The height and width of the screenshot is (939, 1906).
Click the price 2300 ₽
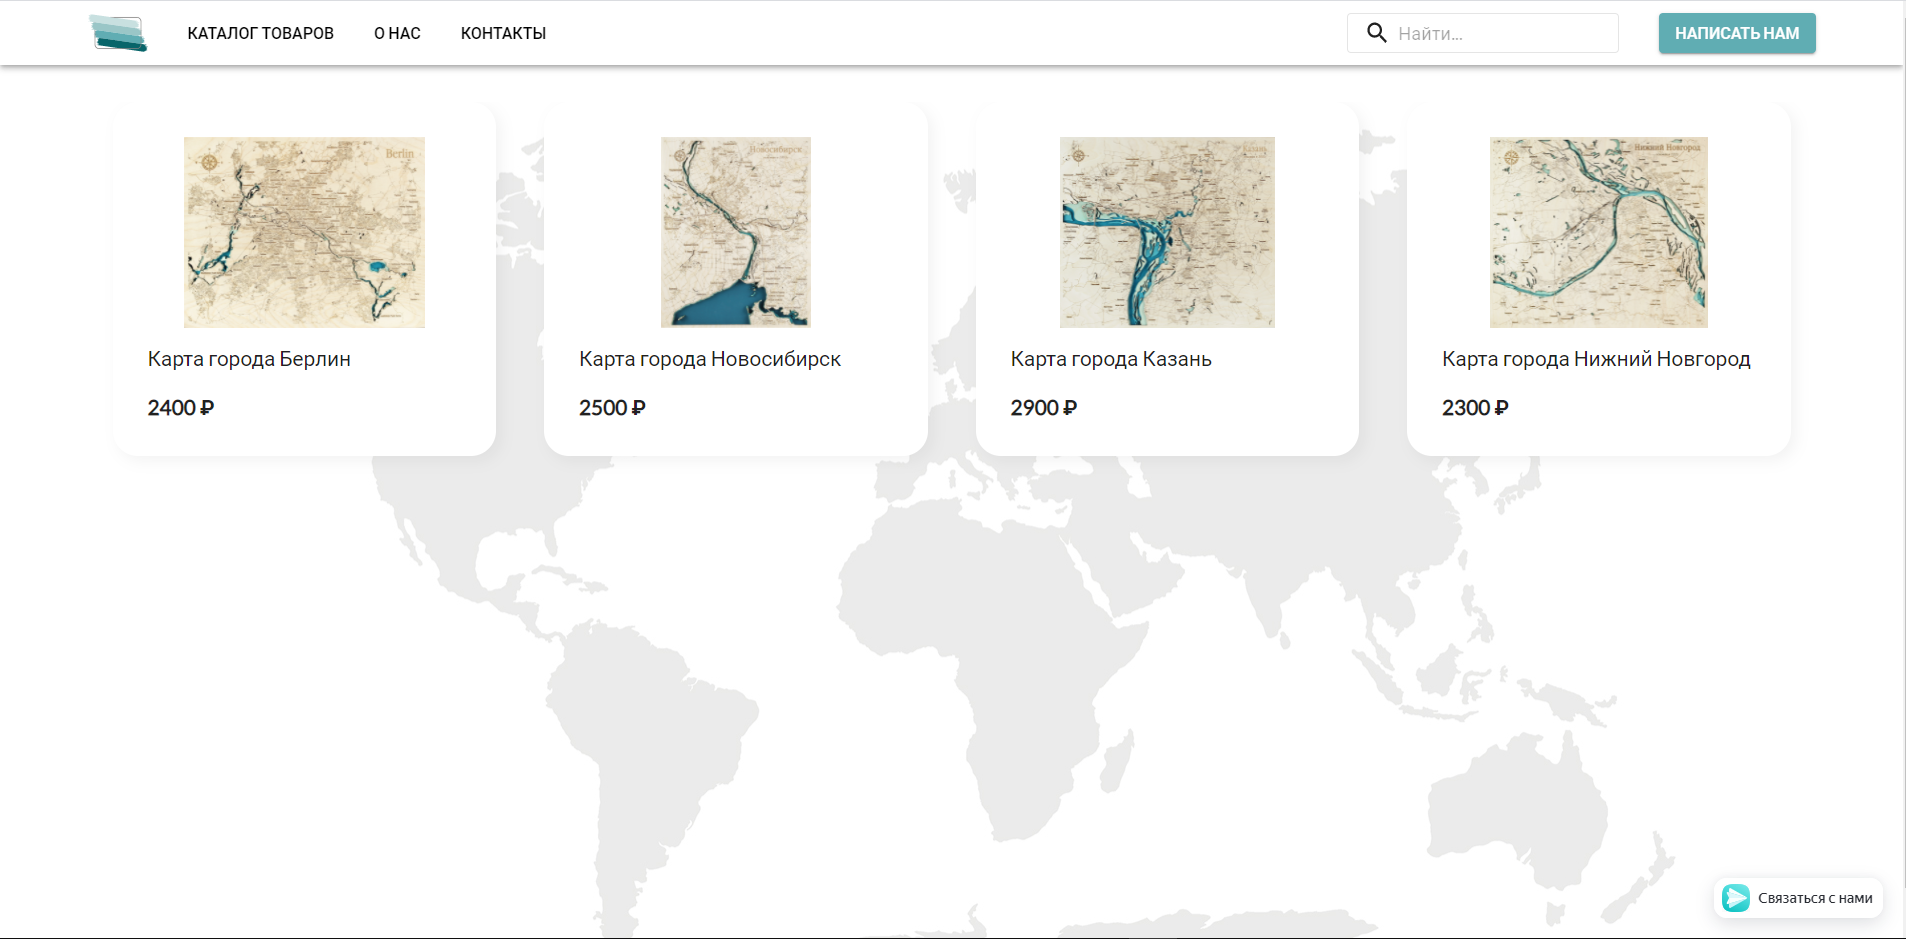pyautogui.click(x=1475, y=408)
